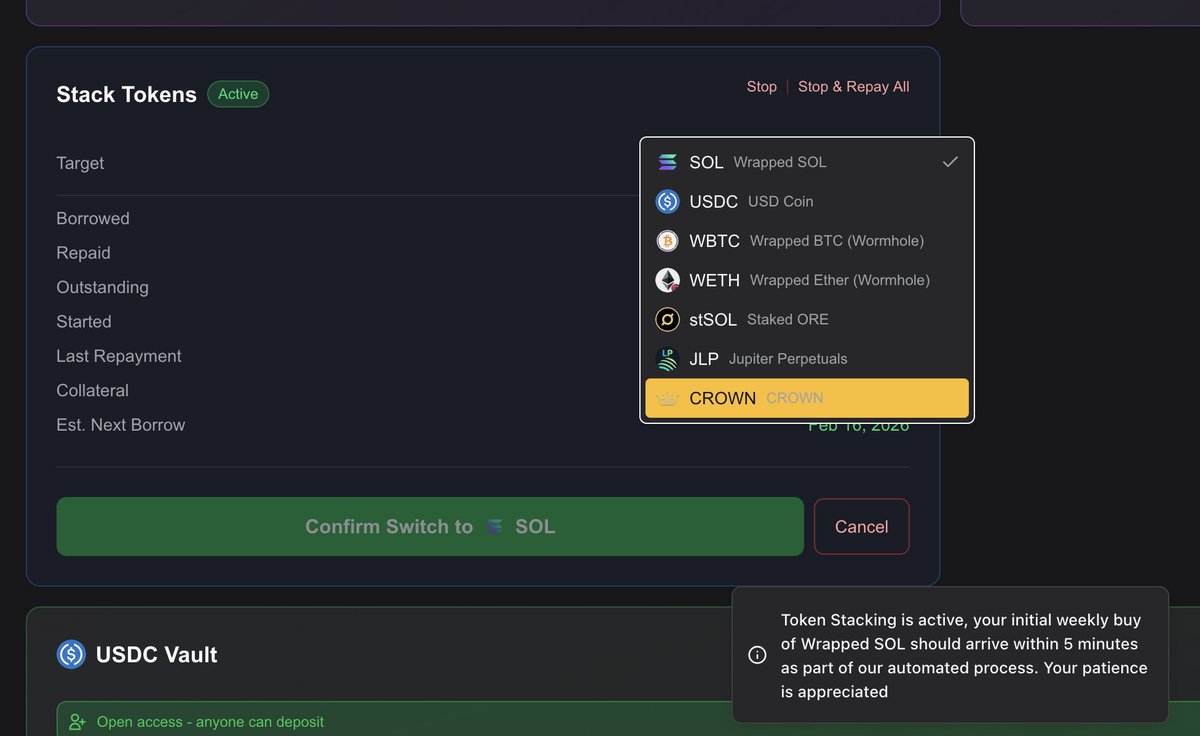Click the Outstanding row label

(102, 287)
